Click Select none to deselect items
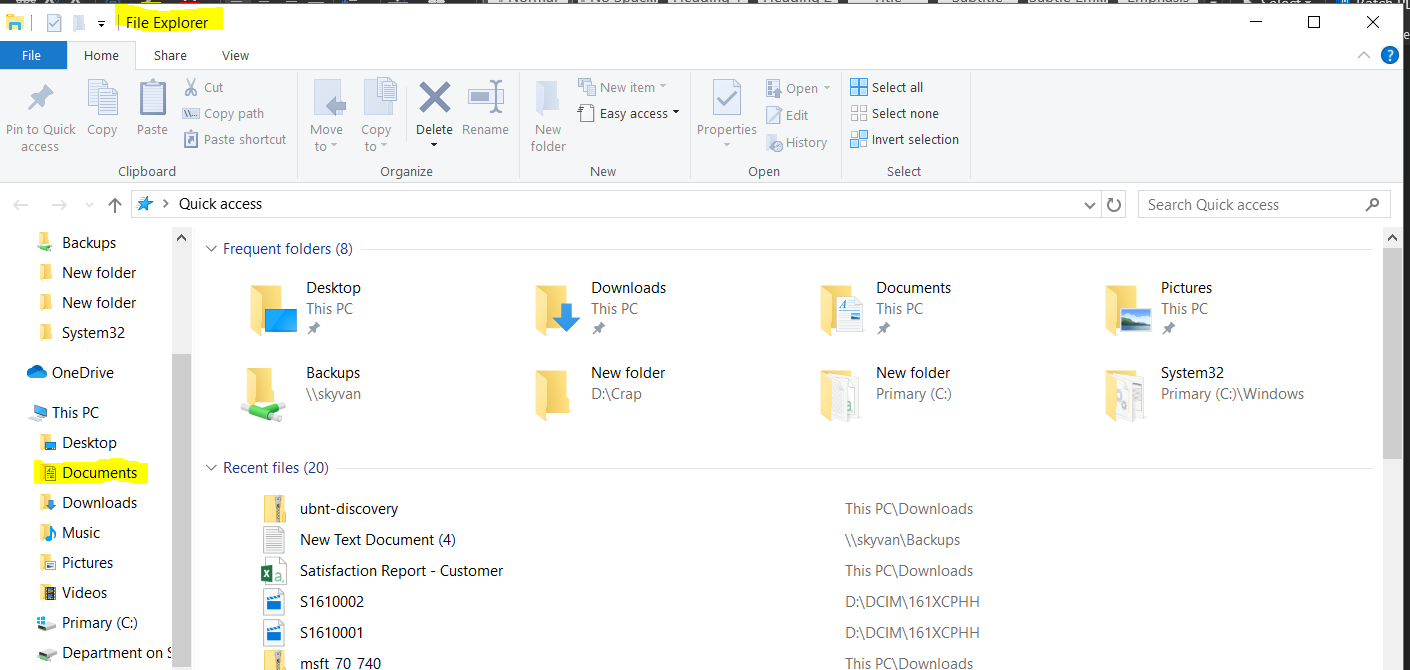Screen dimensions: 1410x670 894,113
